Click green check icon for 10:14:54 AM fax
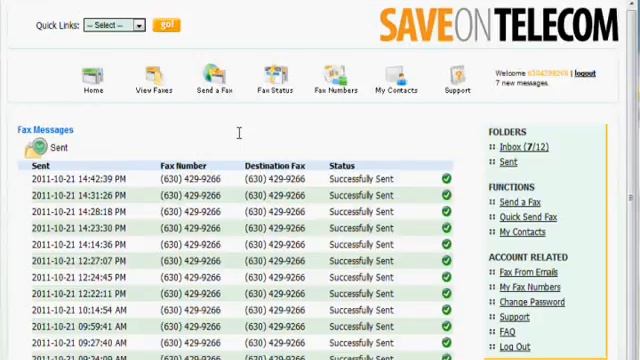640x360 pixels. (x=447, y=310)
